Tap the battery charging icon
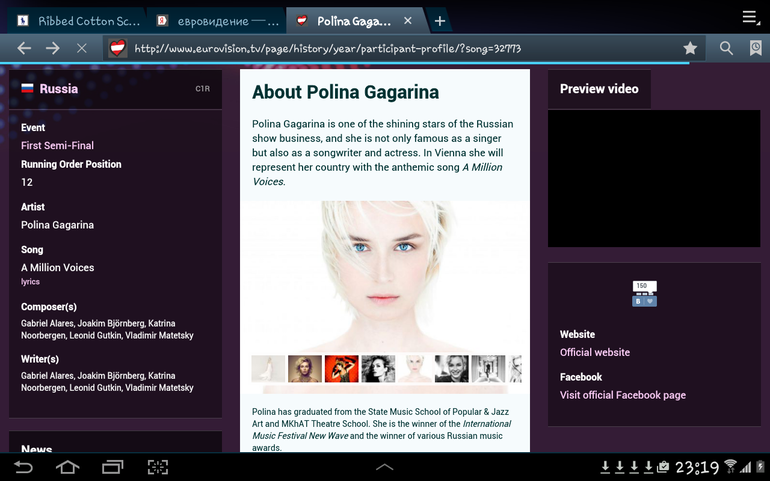 tap(760, 466)
